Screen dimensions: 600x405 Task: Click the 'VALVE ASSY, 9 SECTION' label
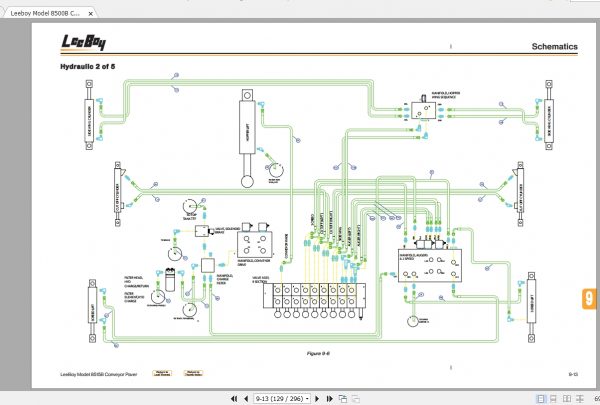260,279
